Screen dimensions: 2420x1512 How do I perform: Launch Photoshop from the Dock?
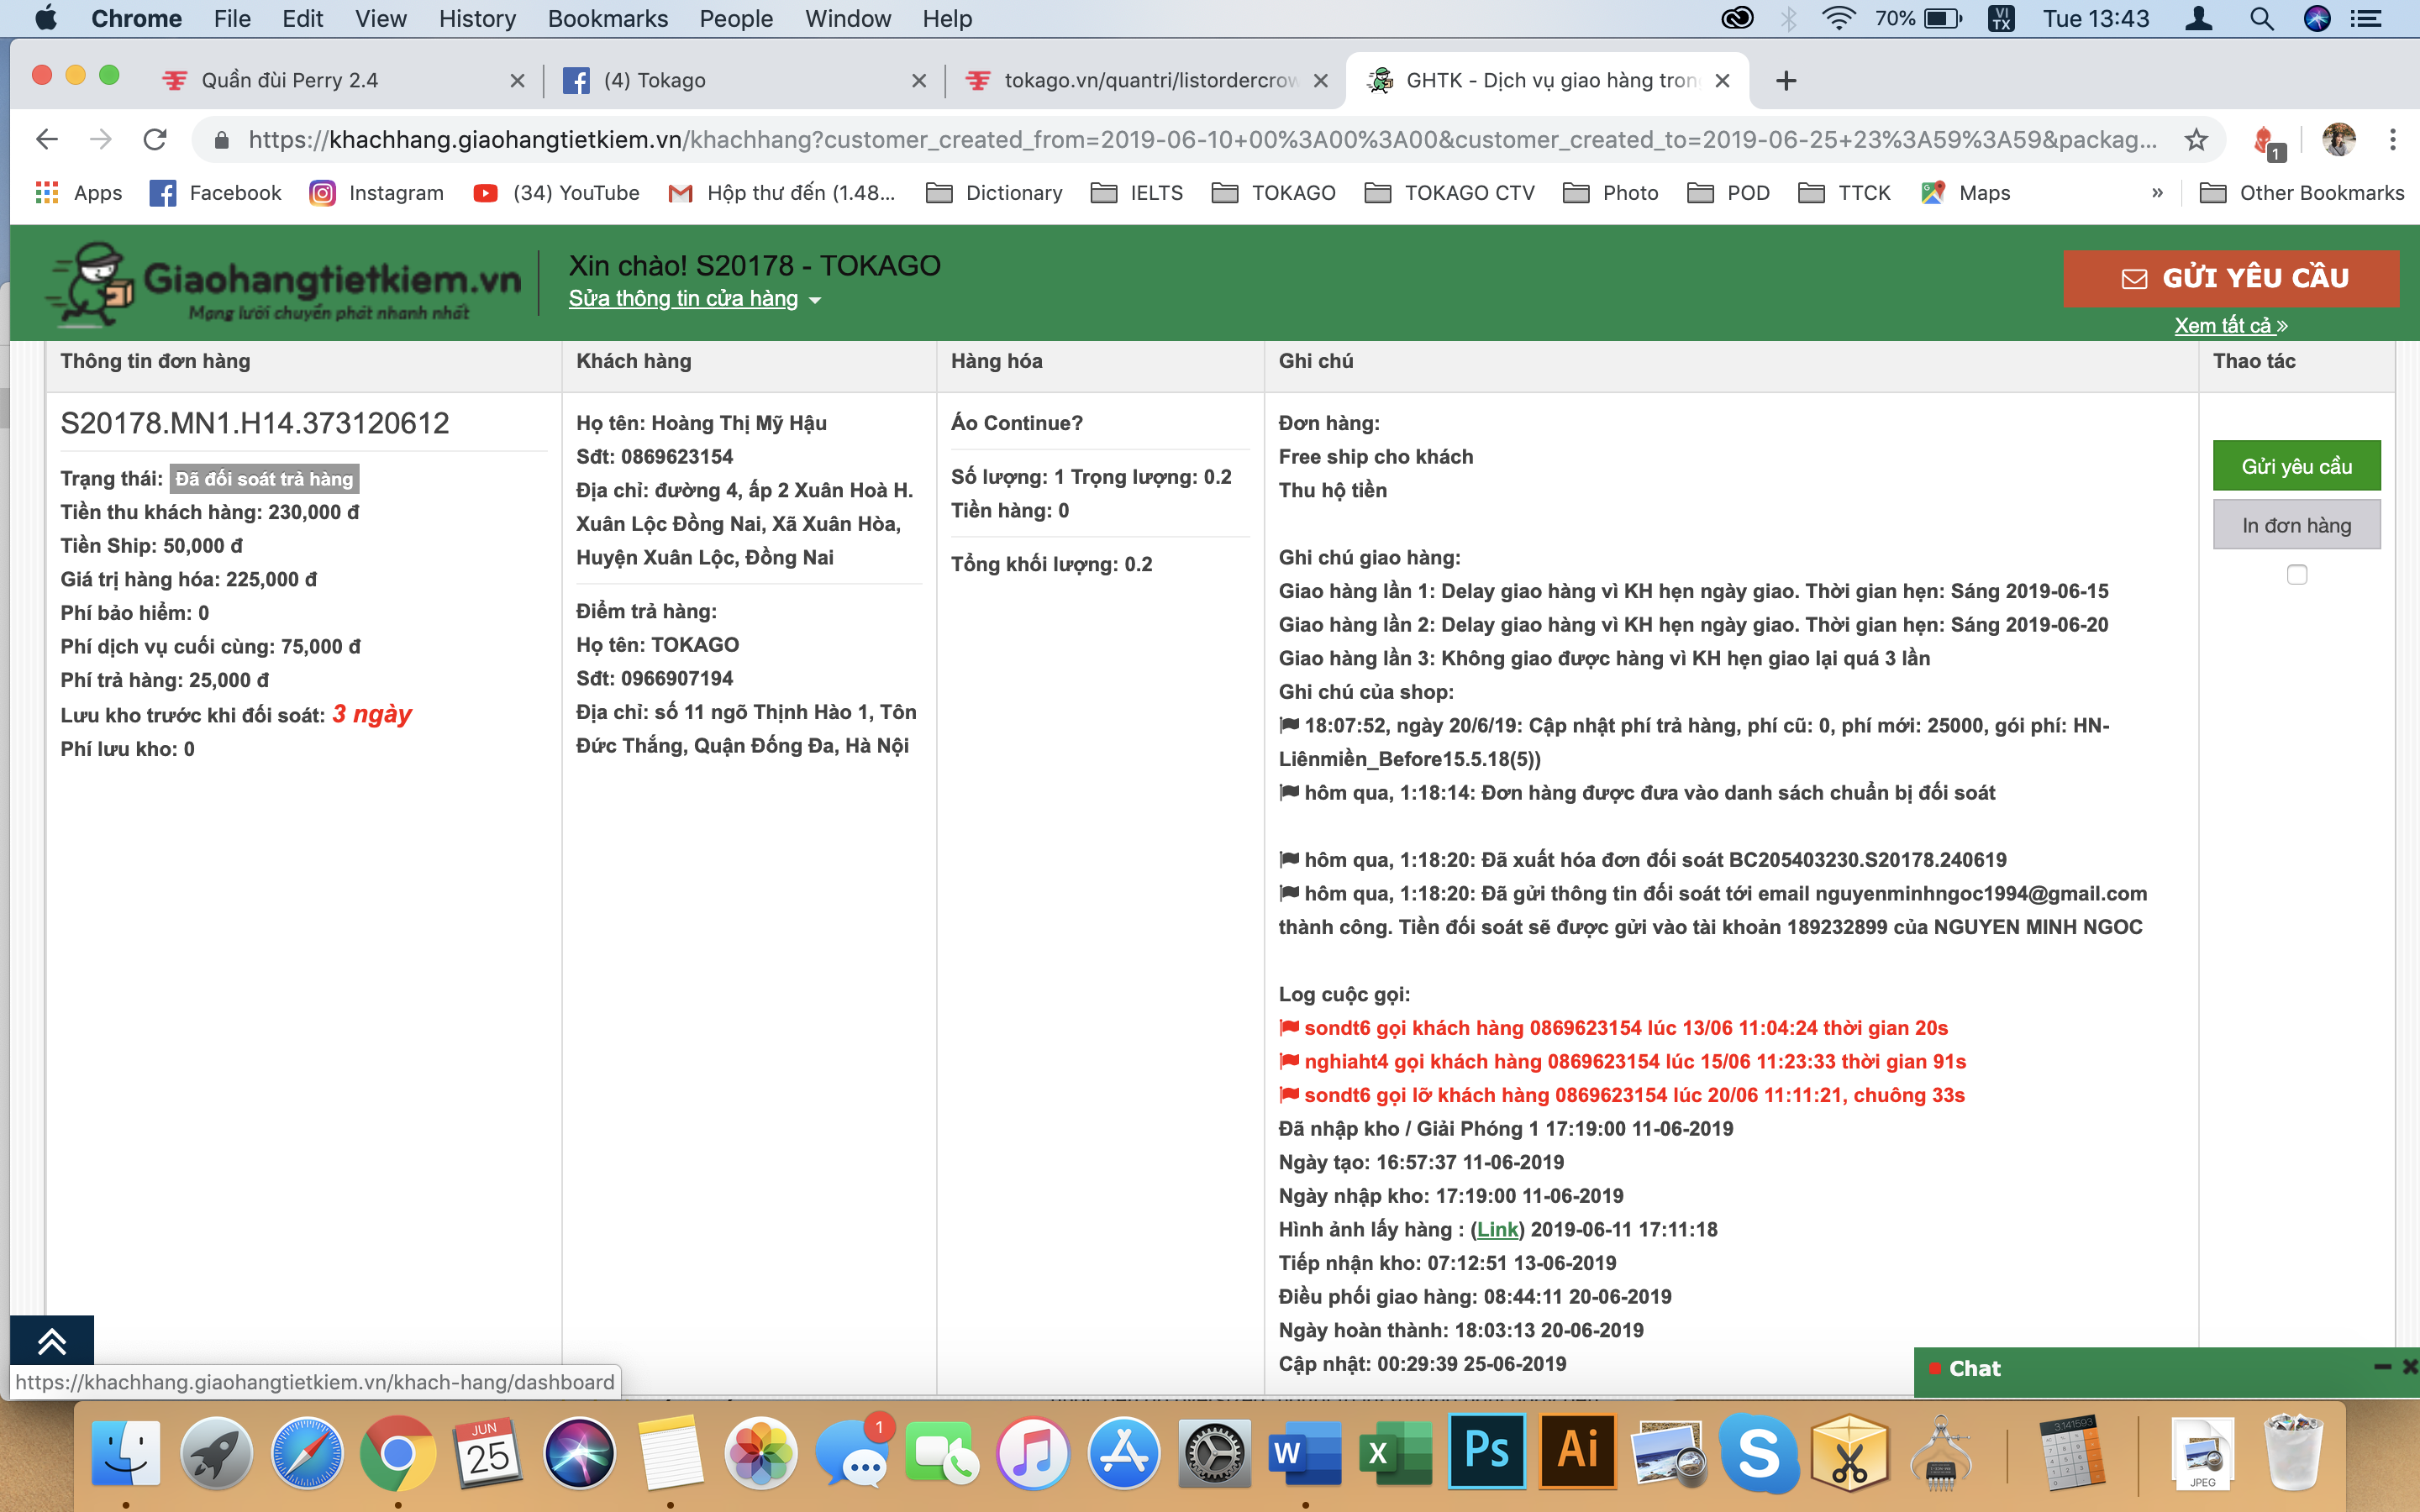[1487, 1451]
